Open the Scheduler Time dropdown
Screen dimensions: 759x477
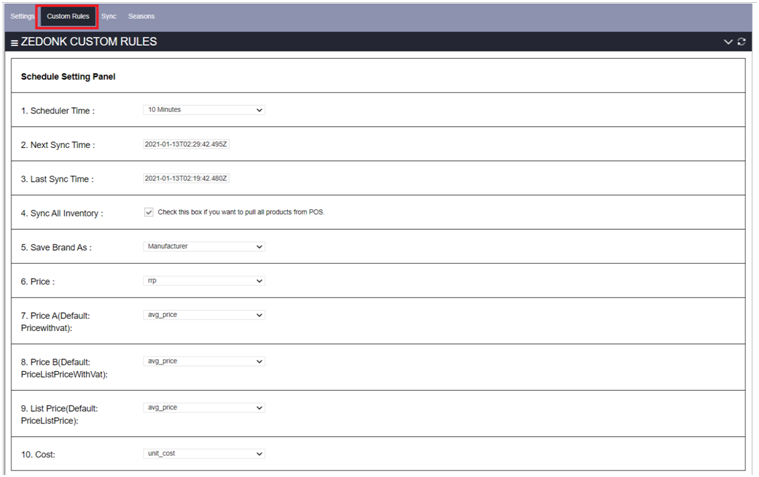click(204, 110)
